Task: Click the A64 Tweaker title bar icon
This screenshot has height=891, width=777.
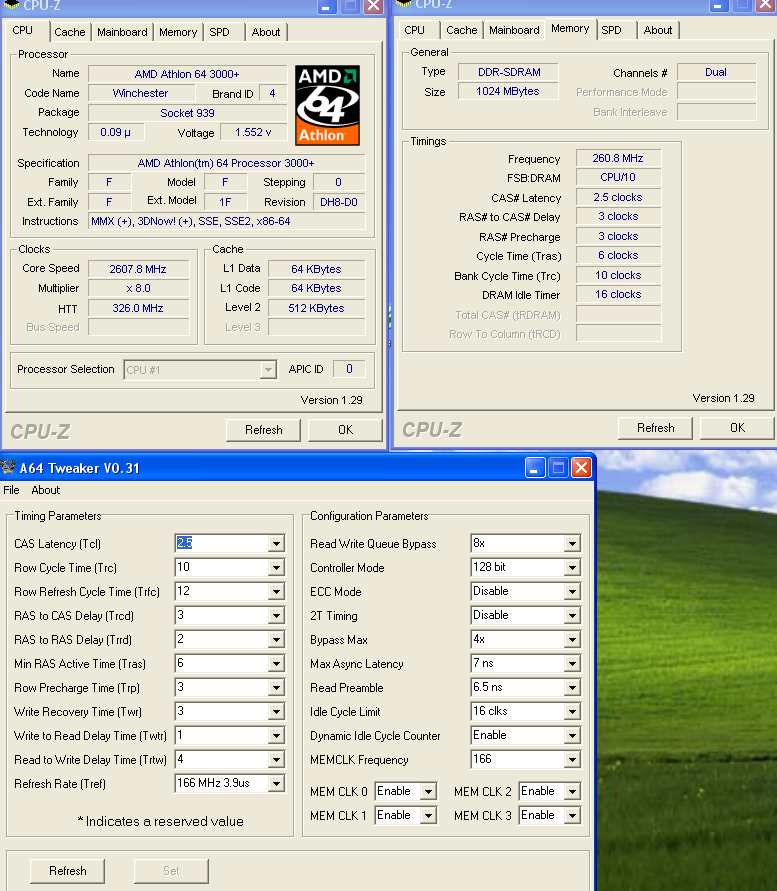Action: [x=8, y=468]
